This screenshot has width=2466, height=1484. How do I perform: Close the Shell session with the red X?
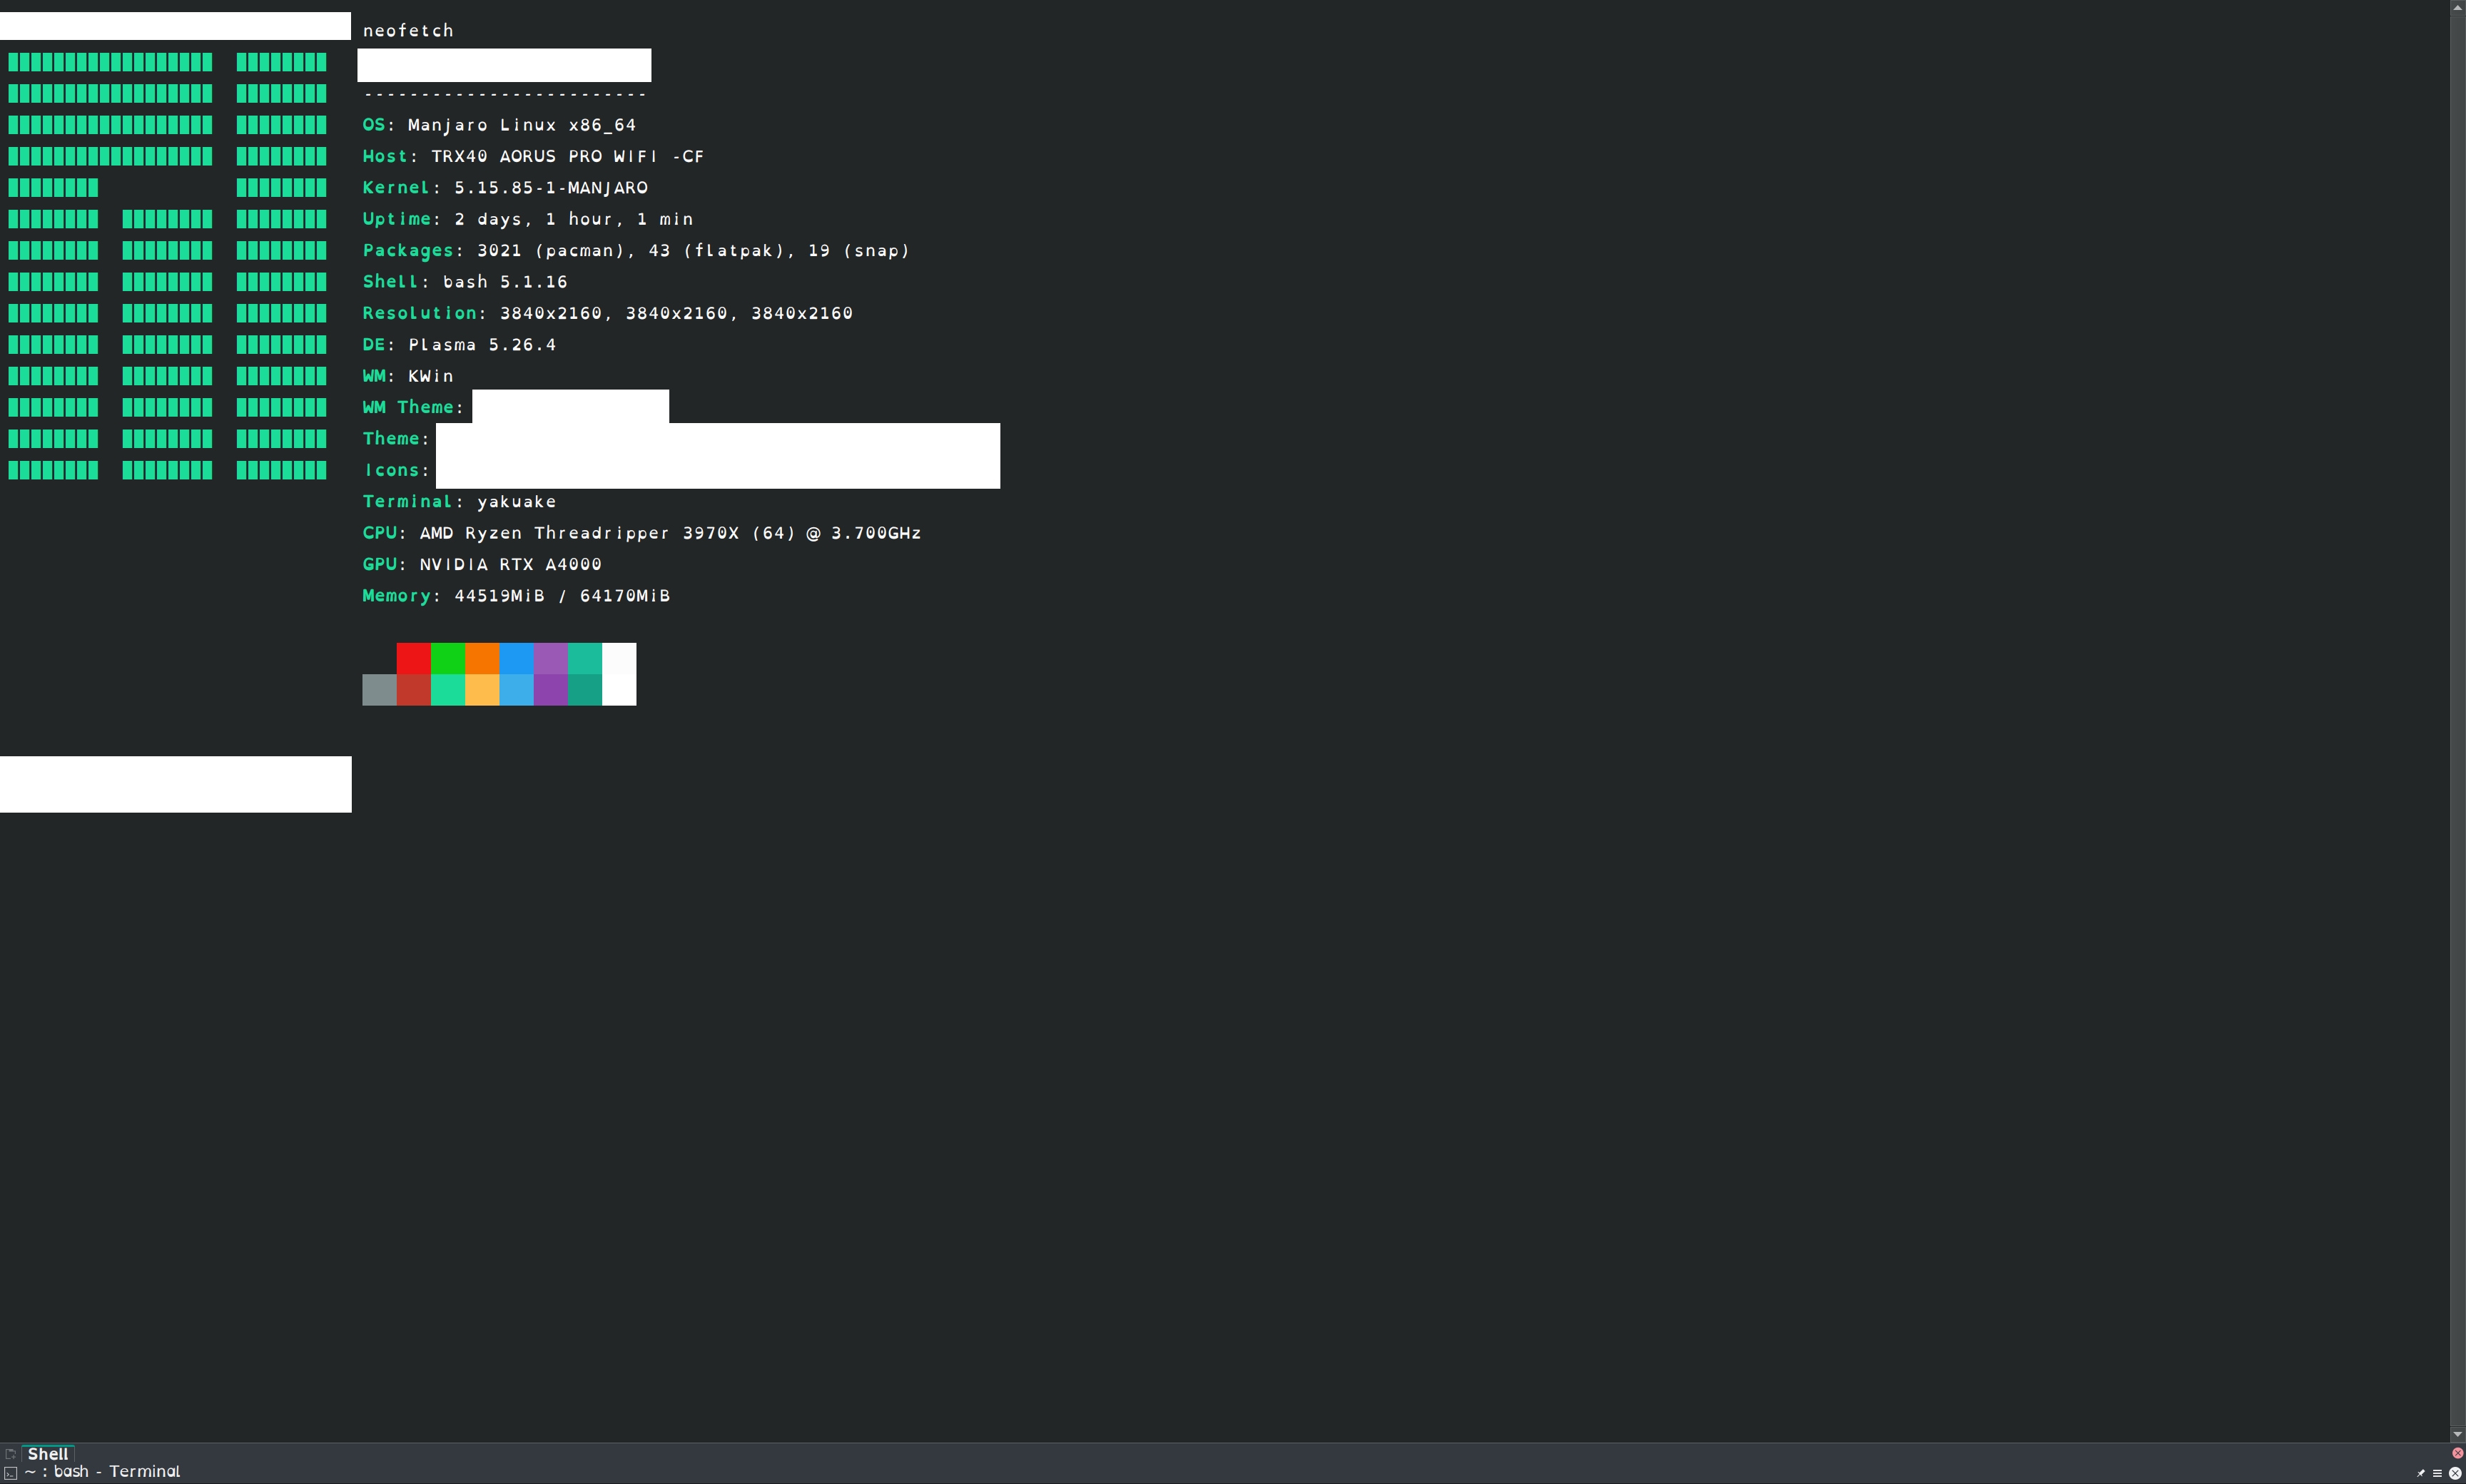click(2457, 1453)
